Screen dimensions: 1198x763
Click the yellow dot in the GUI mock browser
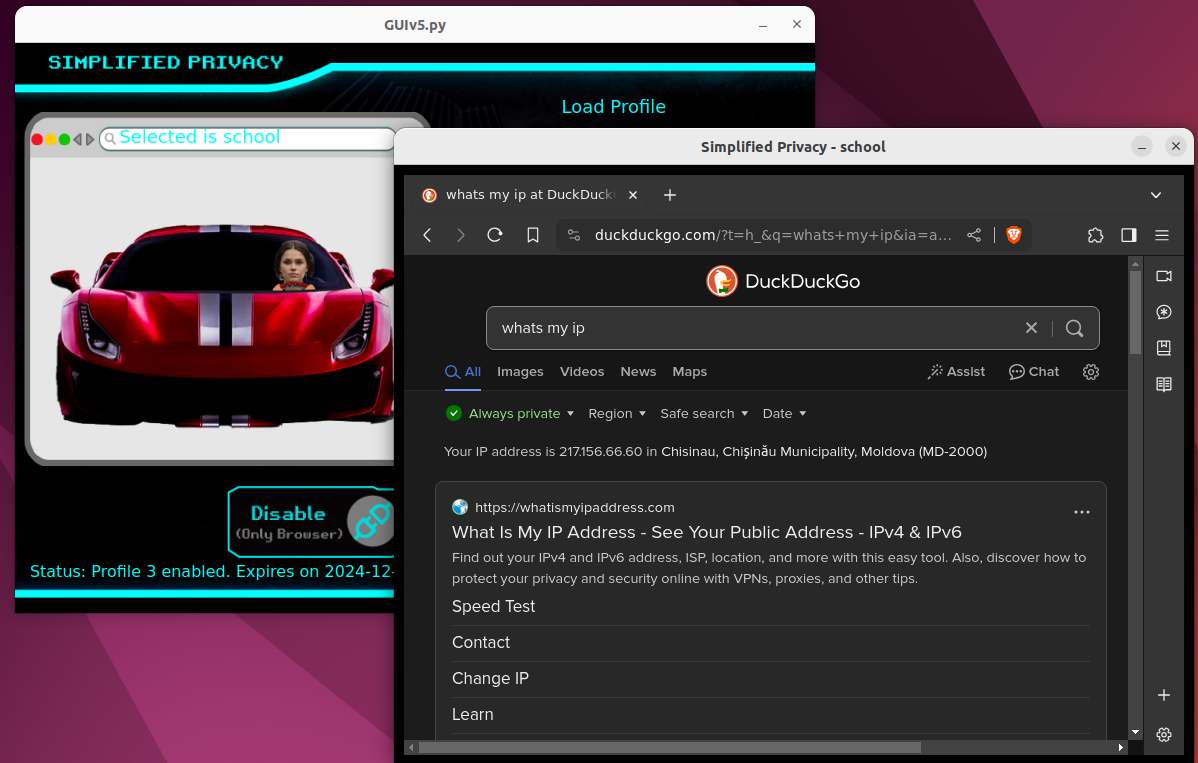(50, 139)
